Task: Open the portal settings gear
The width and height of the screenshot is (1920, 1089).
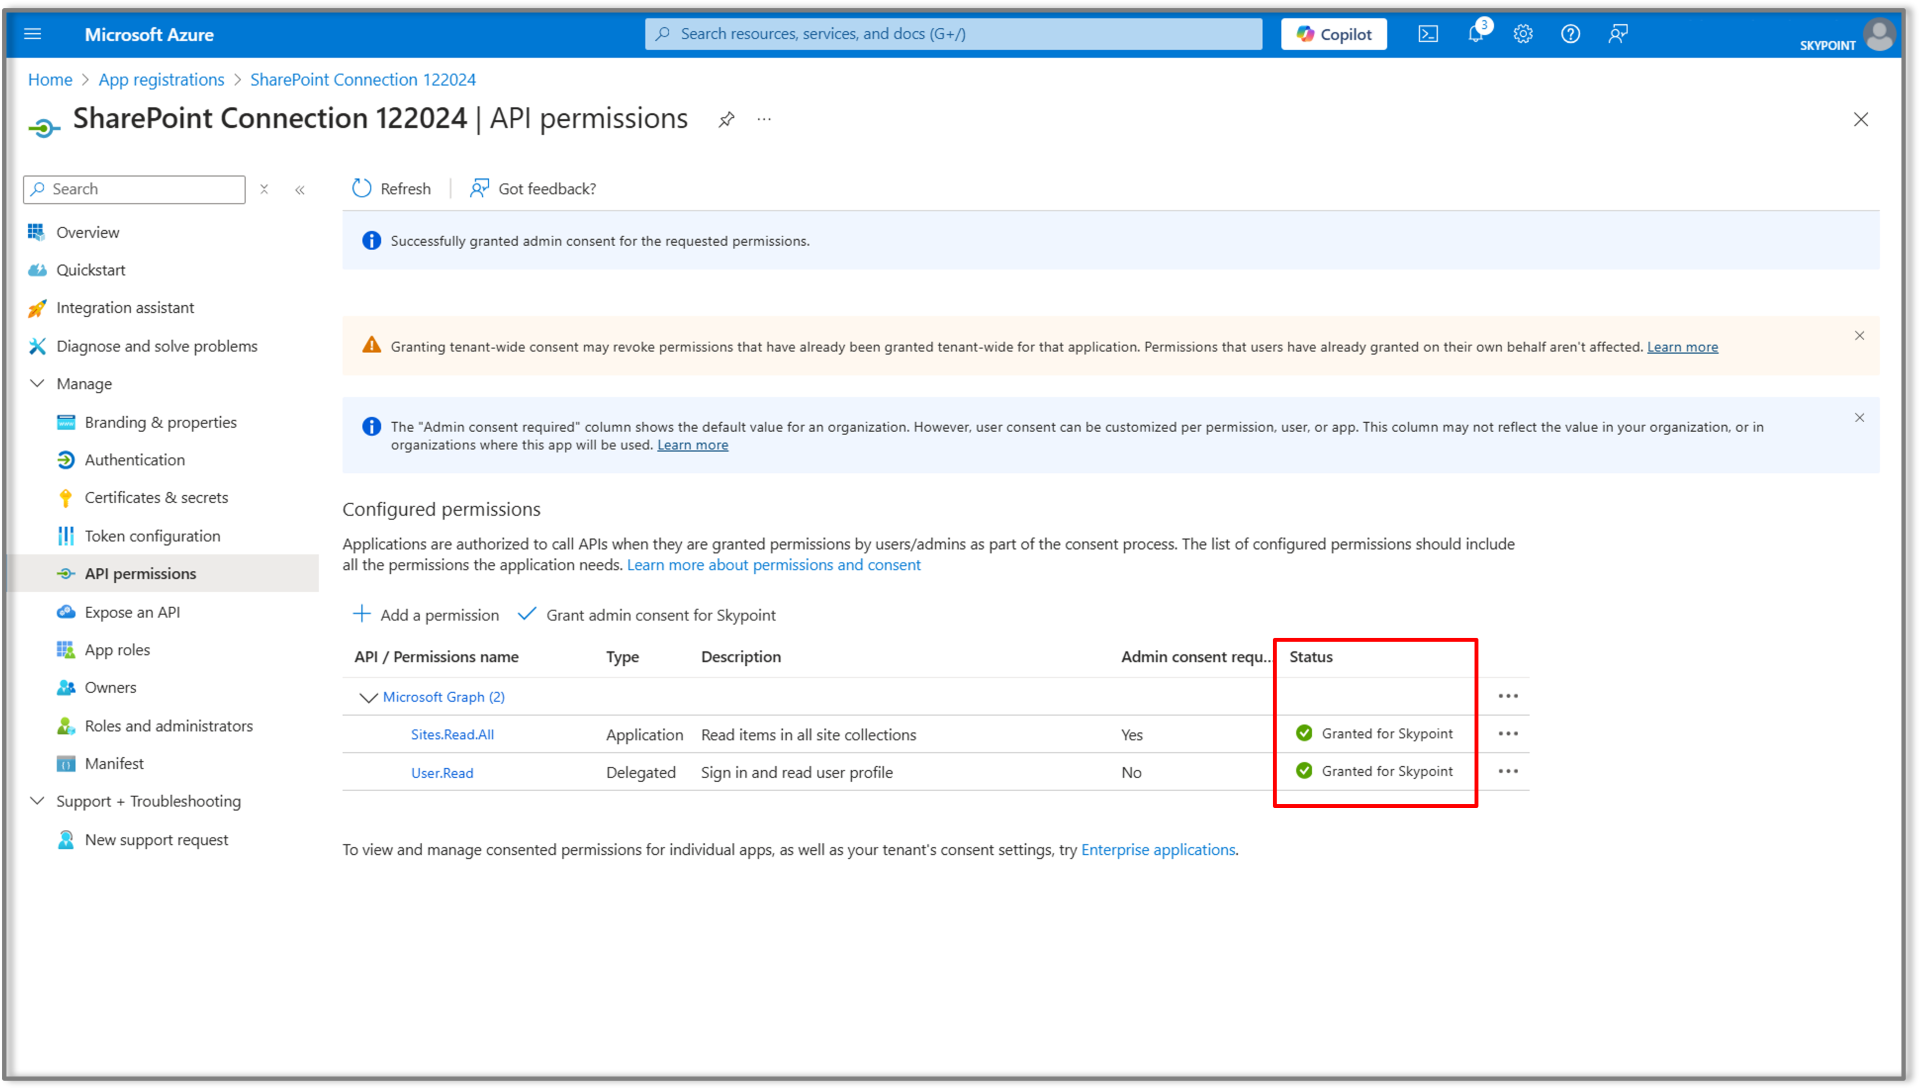Action: (x=1523, y=33)
